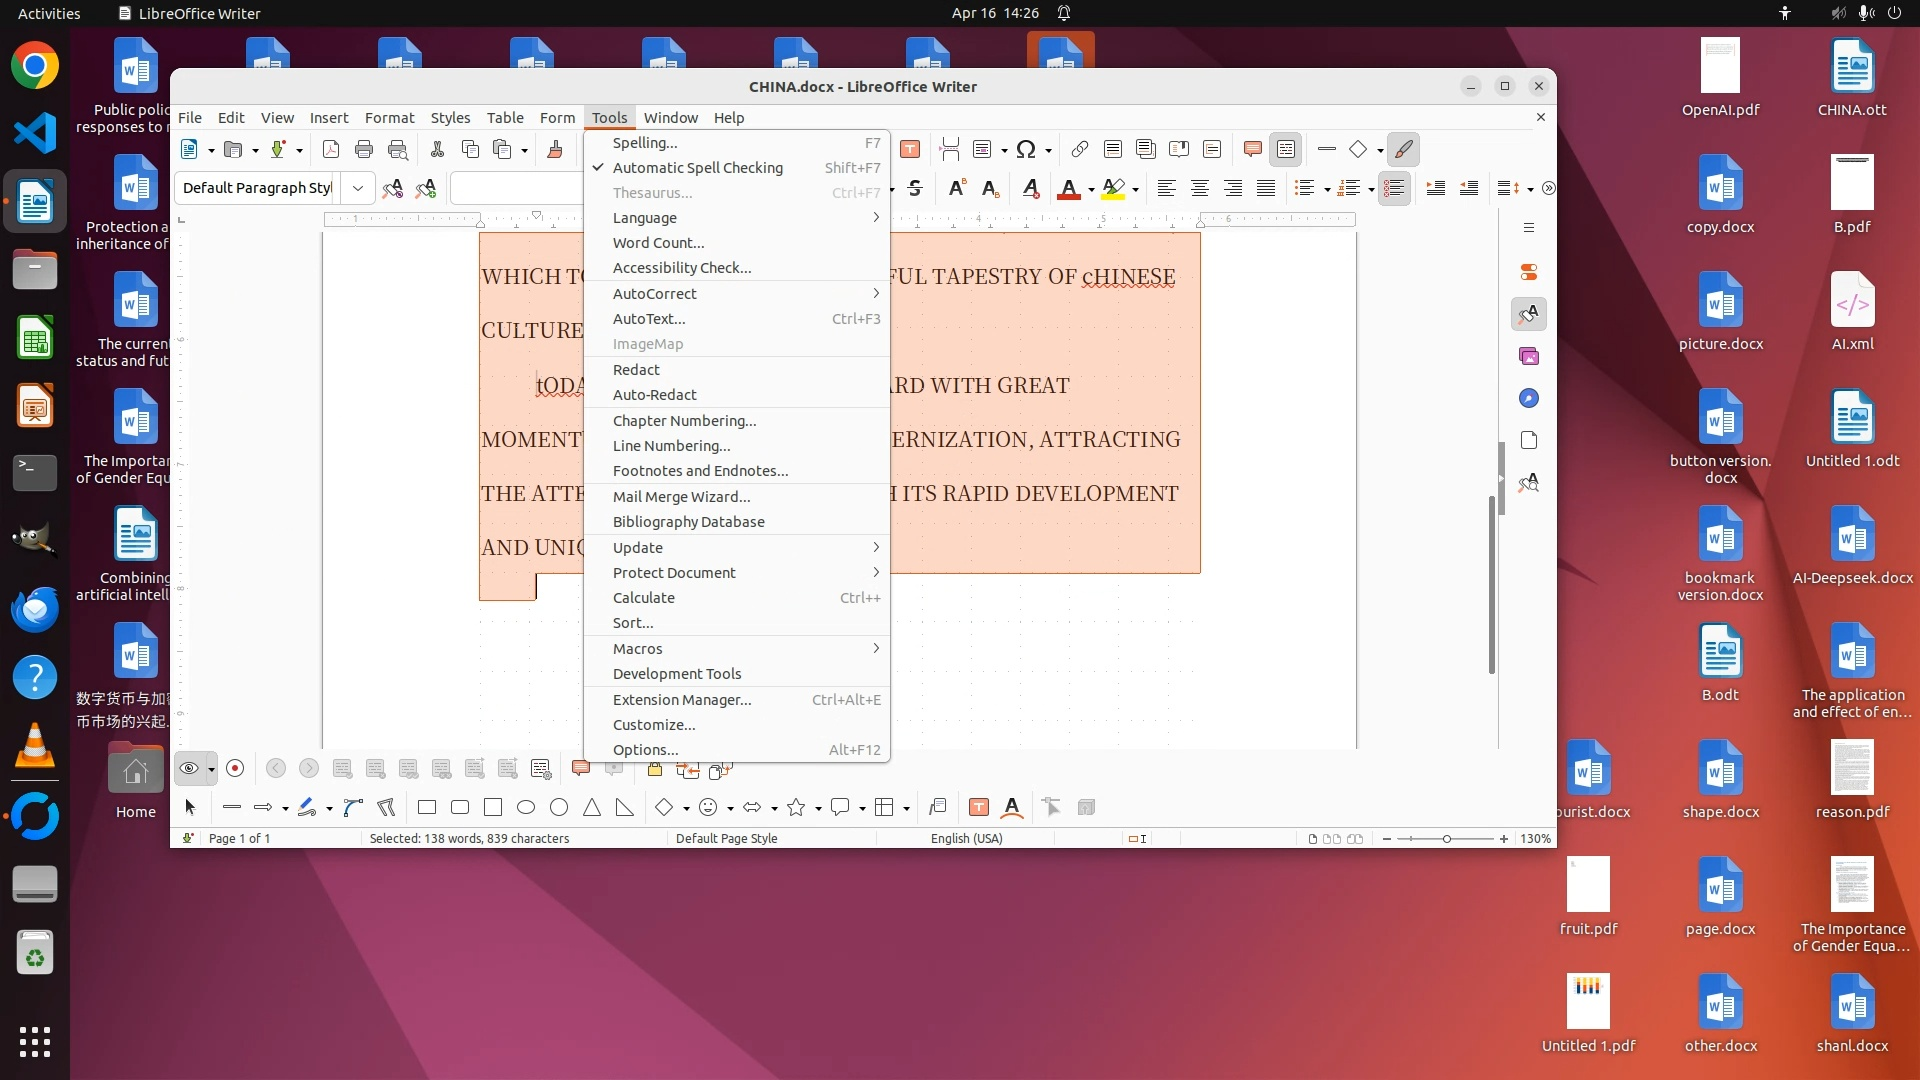This screenshot has height=1080, width=1920.
Task: Insert special character with Omega icon
Action: coord(1025,150)
